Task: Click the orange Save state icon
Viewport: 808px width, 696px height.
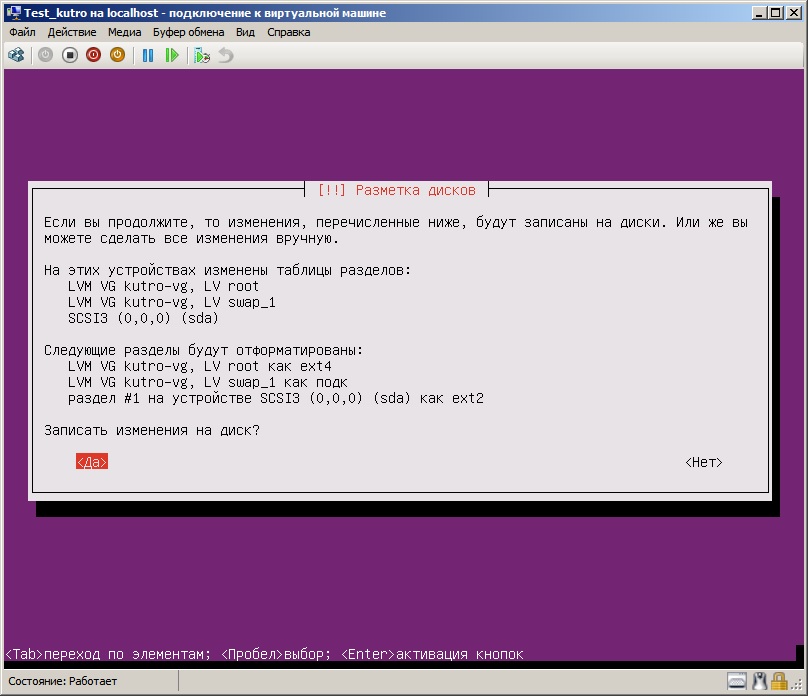Action: click(x=117, y=55)
